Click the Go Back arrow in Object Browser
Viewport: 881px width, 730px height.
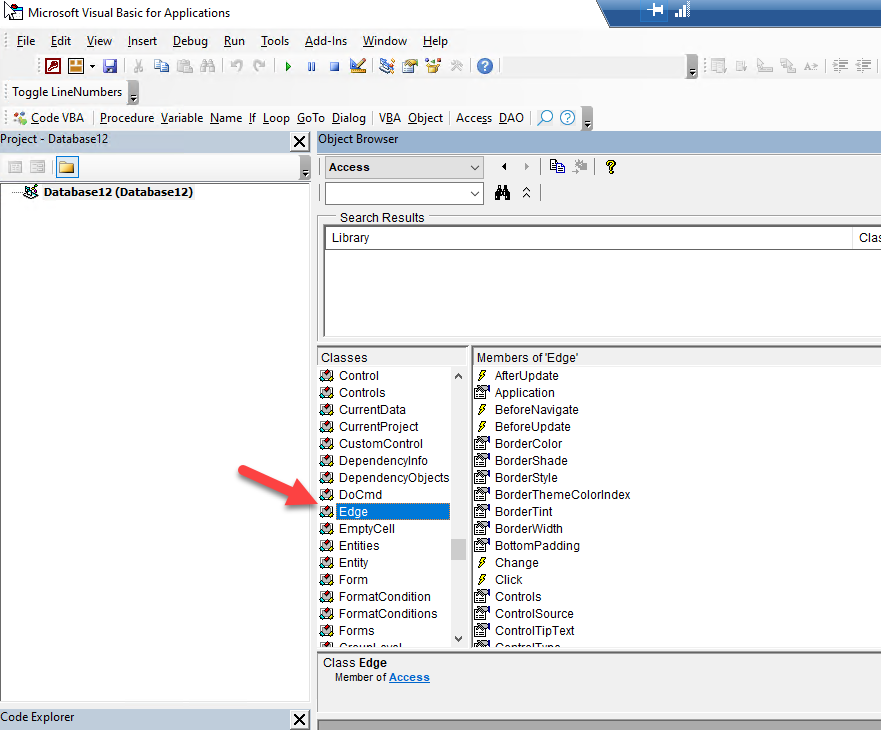tap(504, 166)
